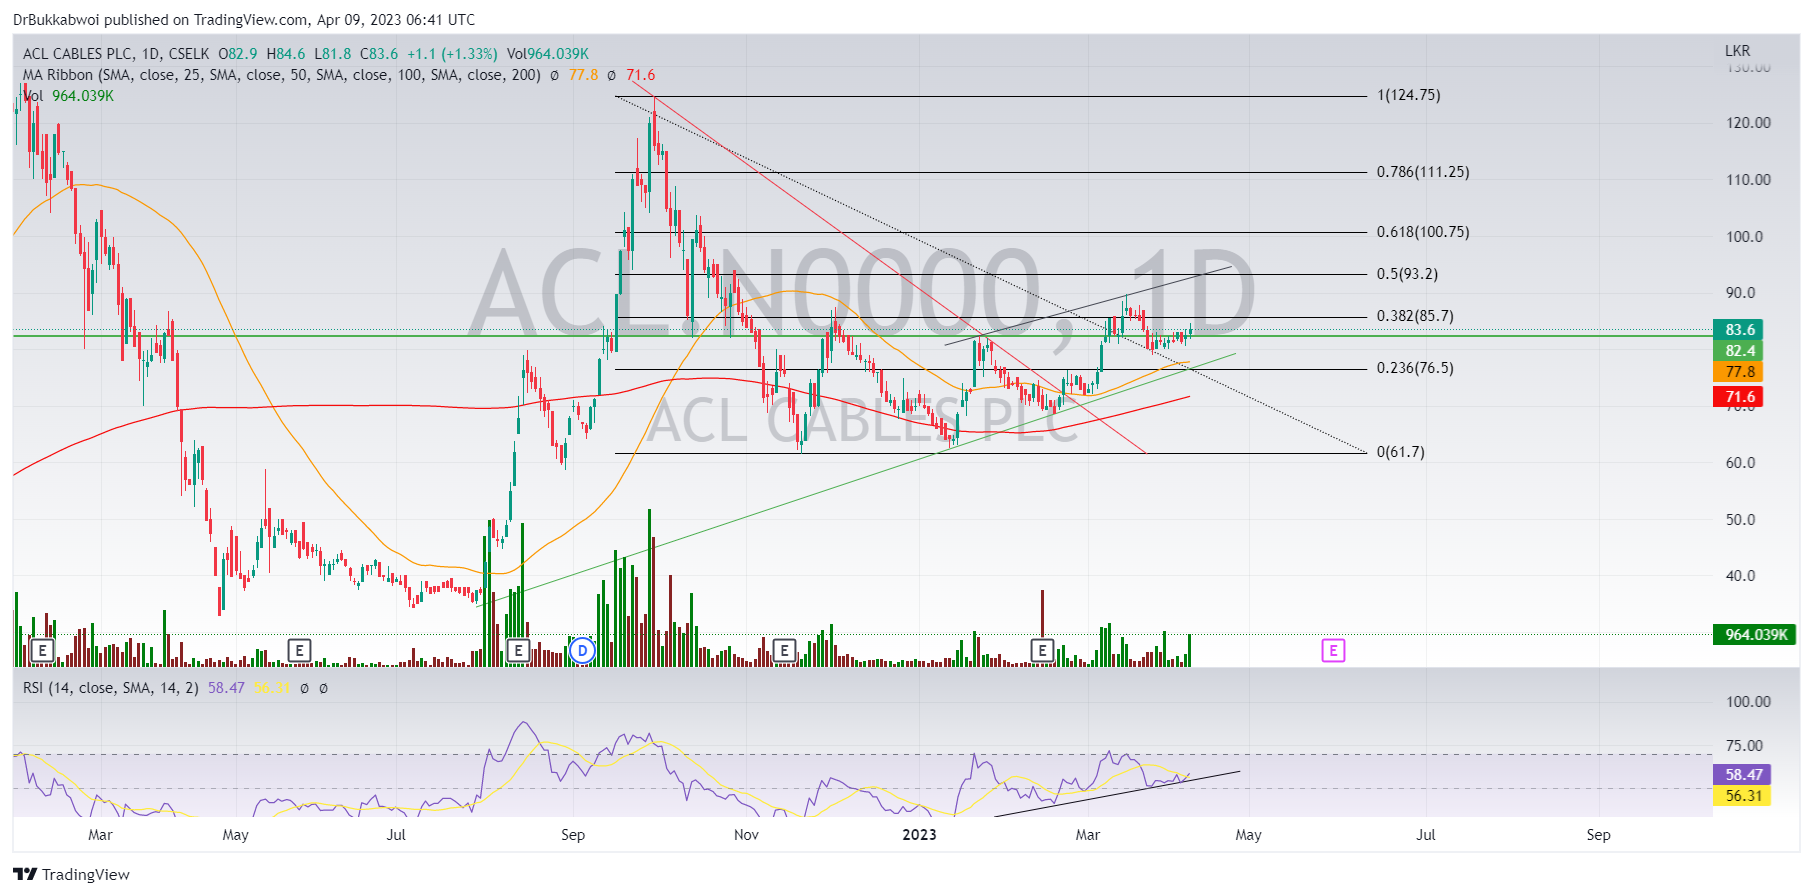Image resolution: width=1813 pixels, height=896 pixels.
Task: Select the Fibonacci 0.786(111.25) level label
Action: [1423, 172]
